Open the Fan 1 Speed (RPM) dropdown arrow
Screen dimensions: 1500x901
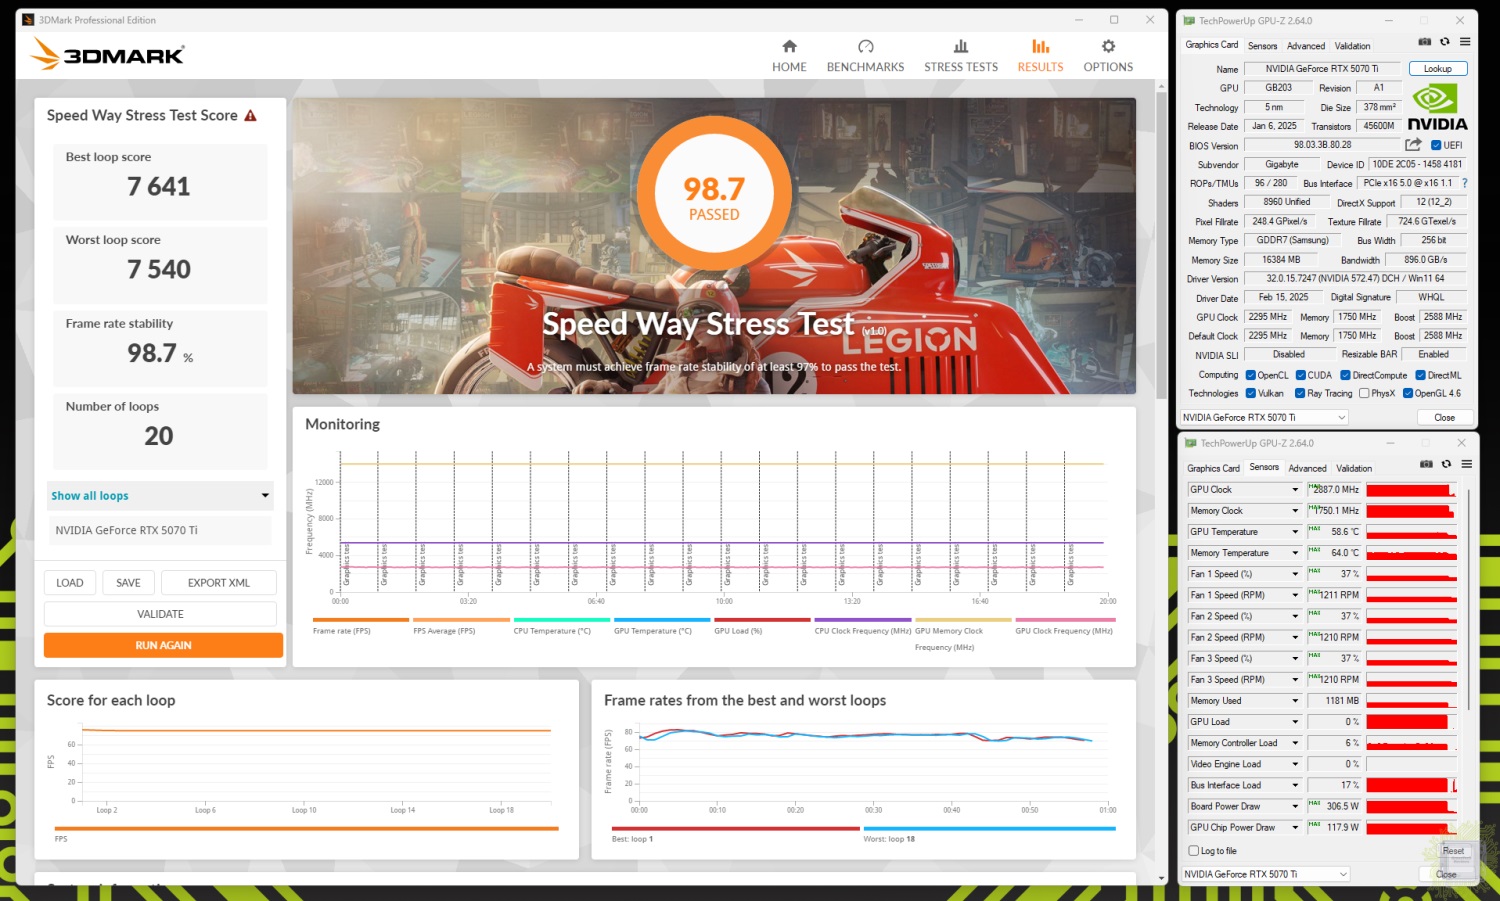[x=1295, y=595]
